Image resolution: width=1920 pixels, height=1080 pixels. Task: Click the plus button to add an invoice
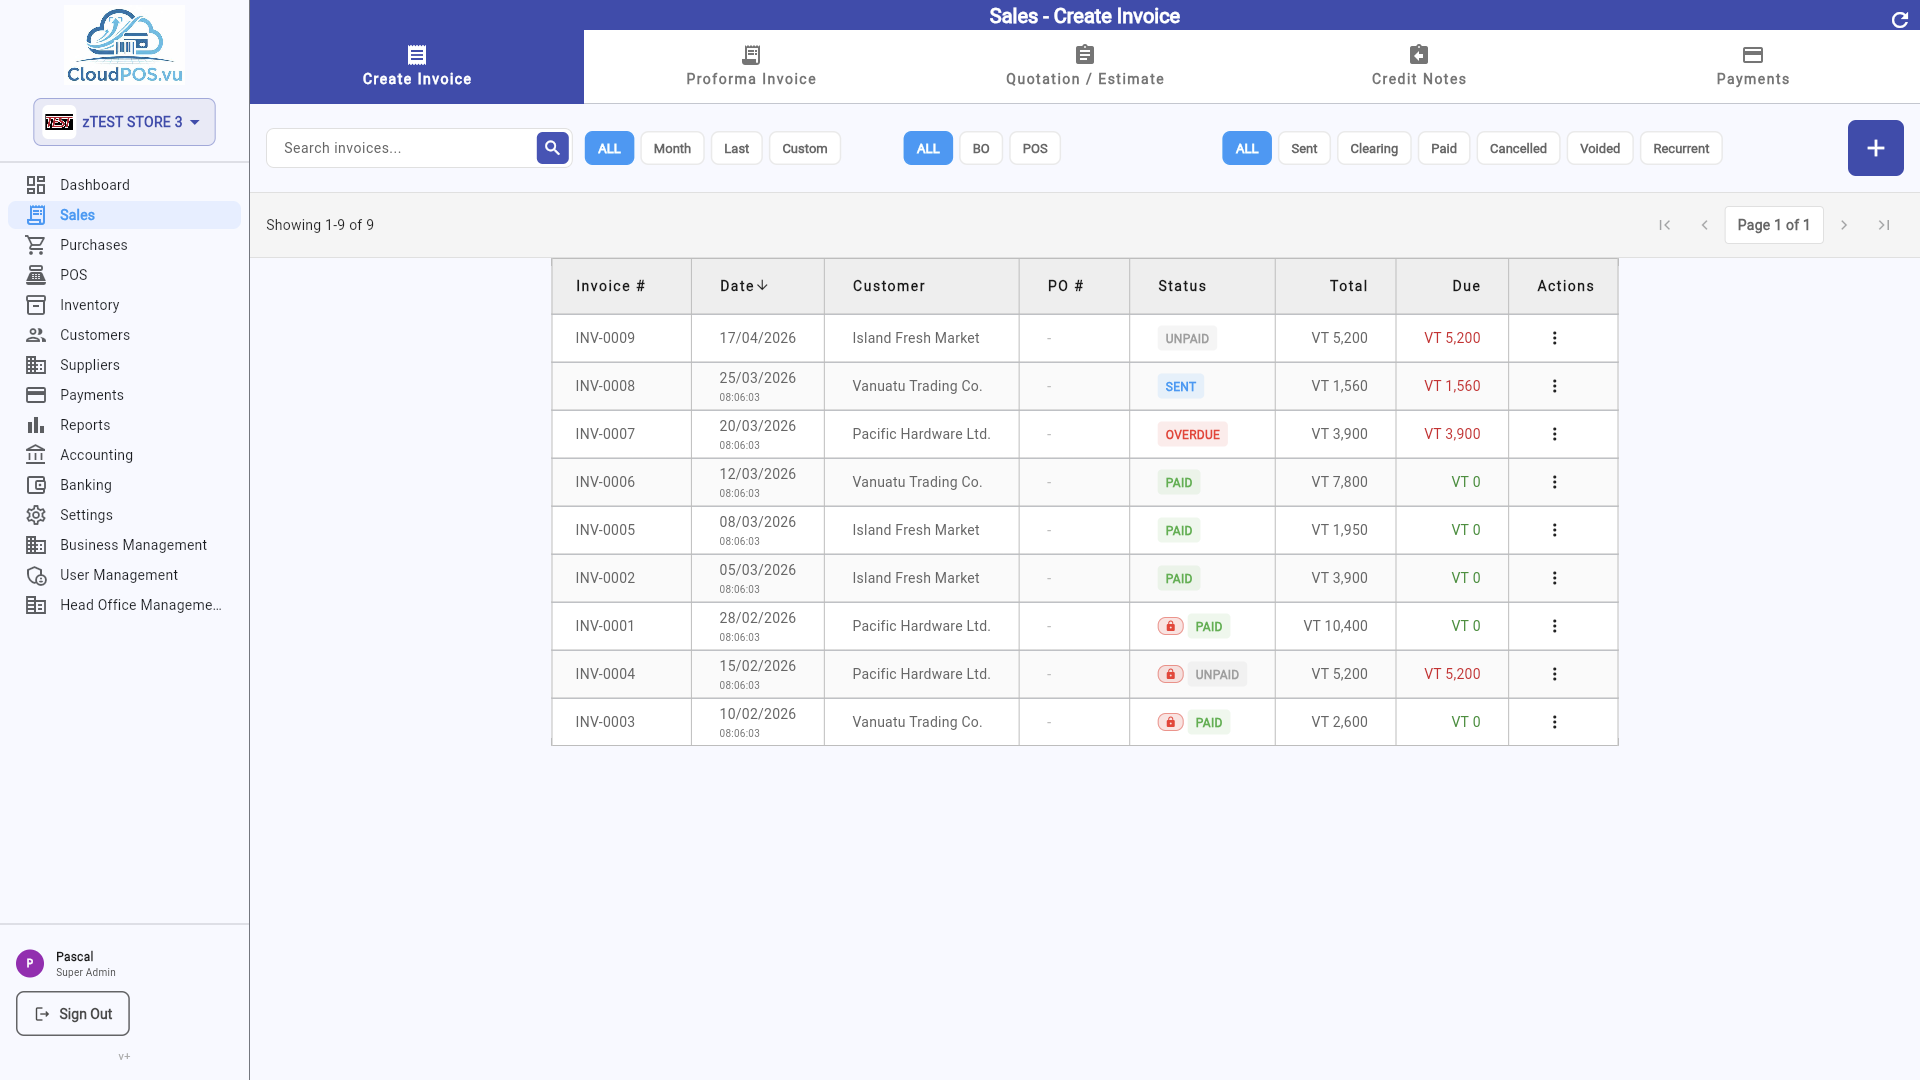[x=1876, y=148]
